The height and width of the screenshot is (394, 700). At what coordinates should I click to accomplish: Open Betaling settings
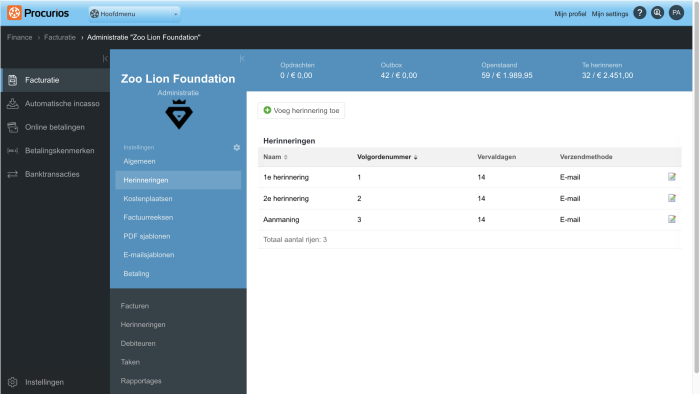click(x=136, y=274)
